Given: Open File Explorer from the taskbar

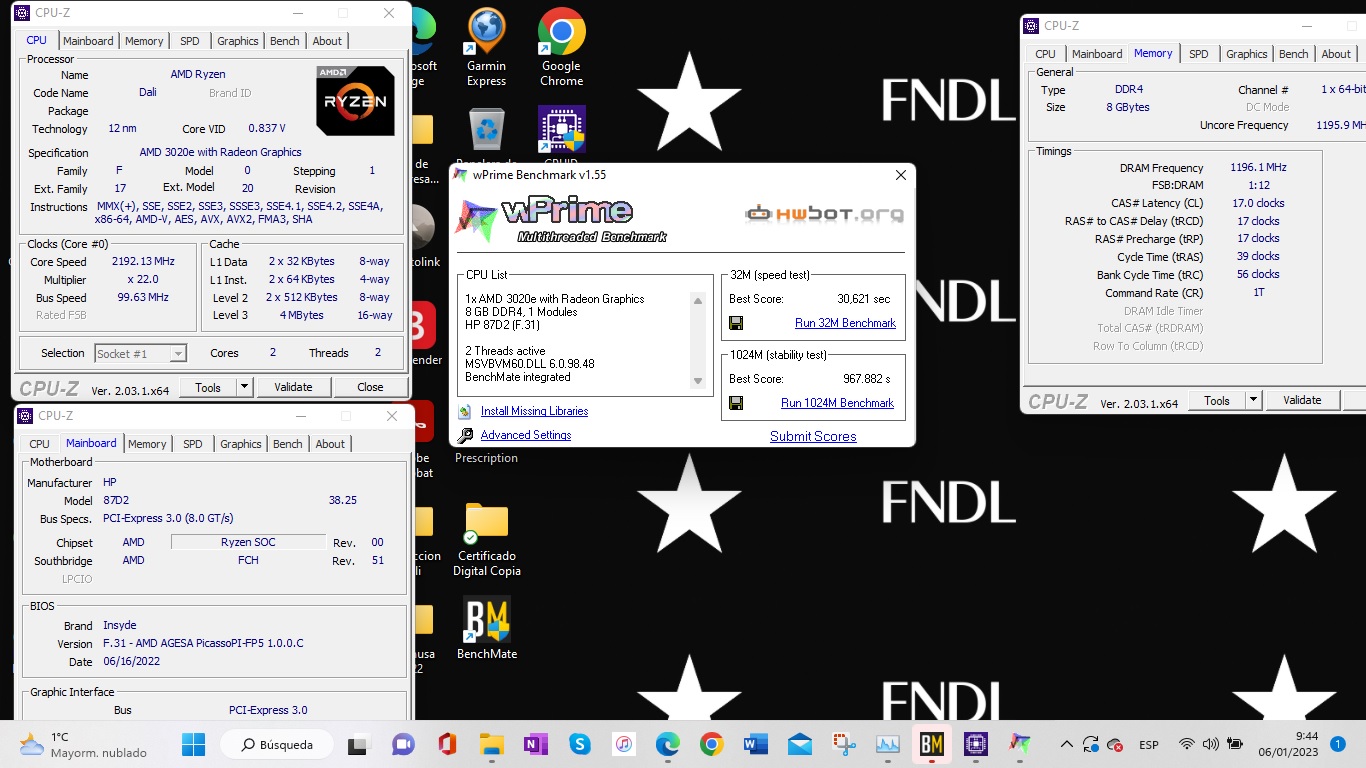Looking at the screenshot, I should (x=491, y=744).
